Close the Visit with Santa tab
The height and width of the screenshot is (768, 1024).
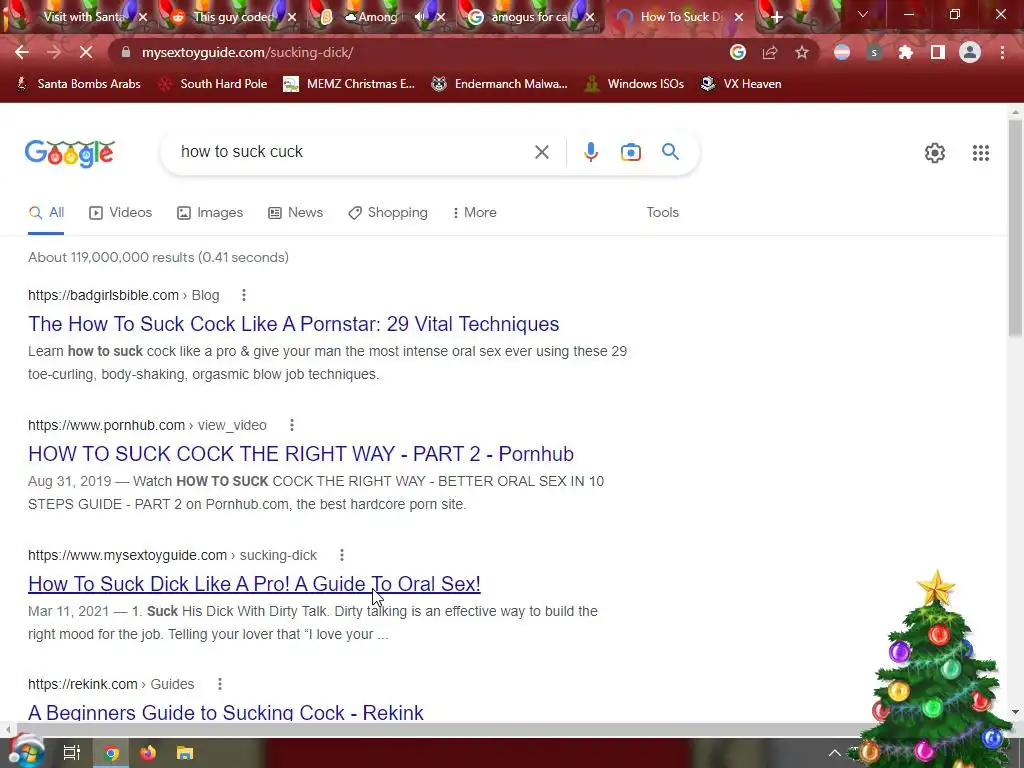[x=144, y=17]
